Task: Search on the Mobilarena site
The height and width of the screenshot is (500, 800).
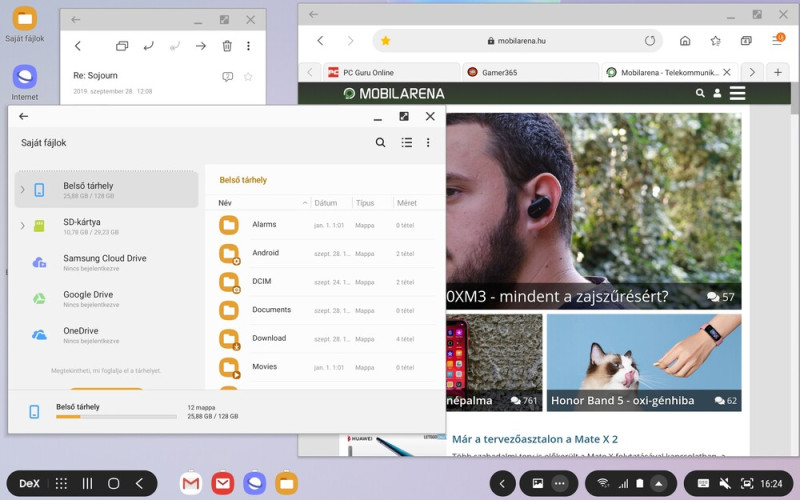Action: 700,93
